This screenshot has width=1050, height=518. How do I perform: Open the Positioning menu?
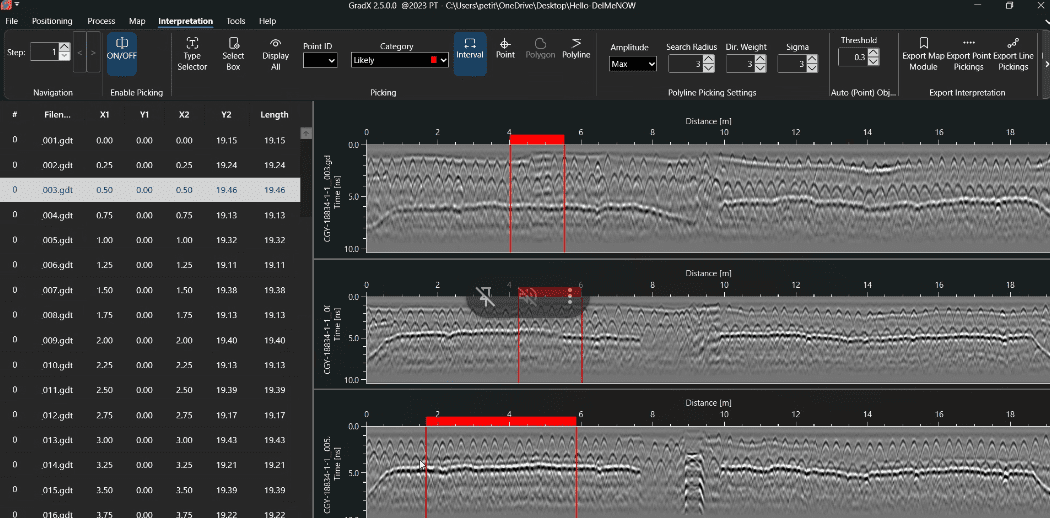click(x=52, y=21)
